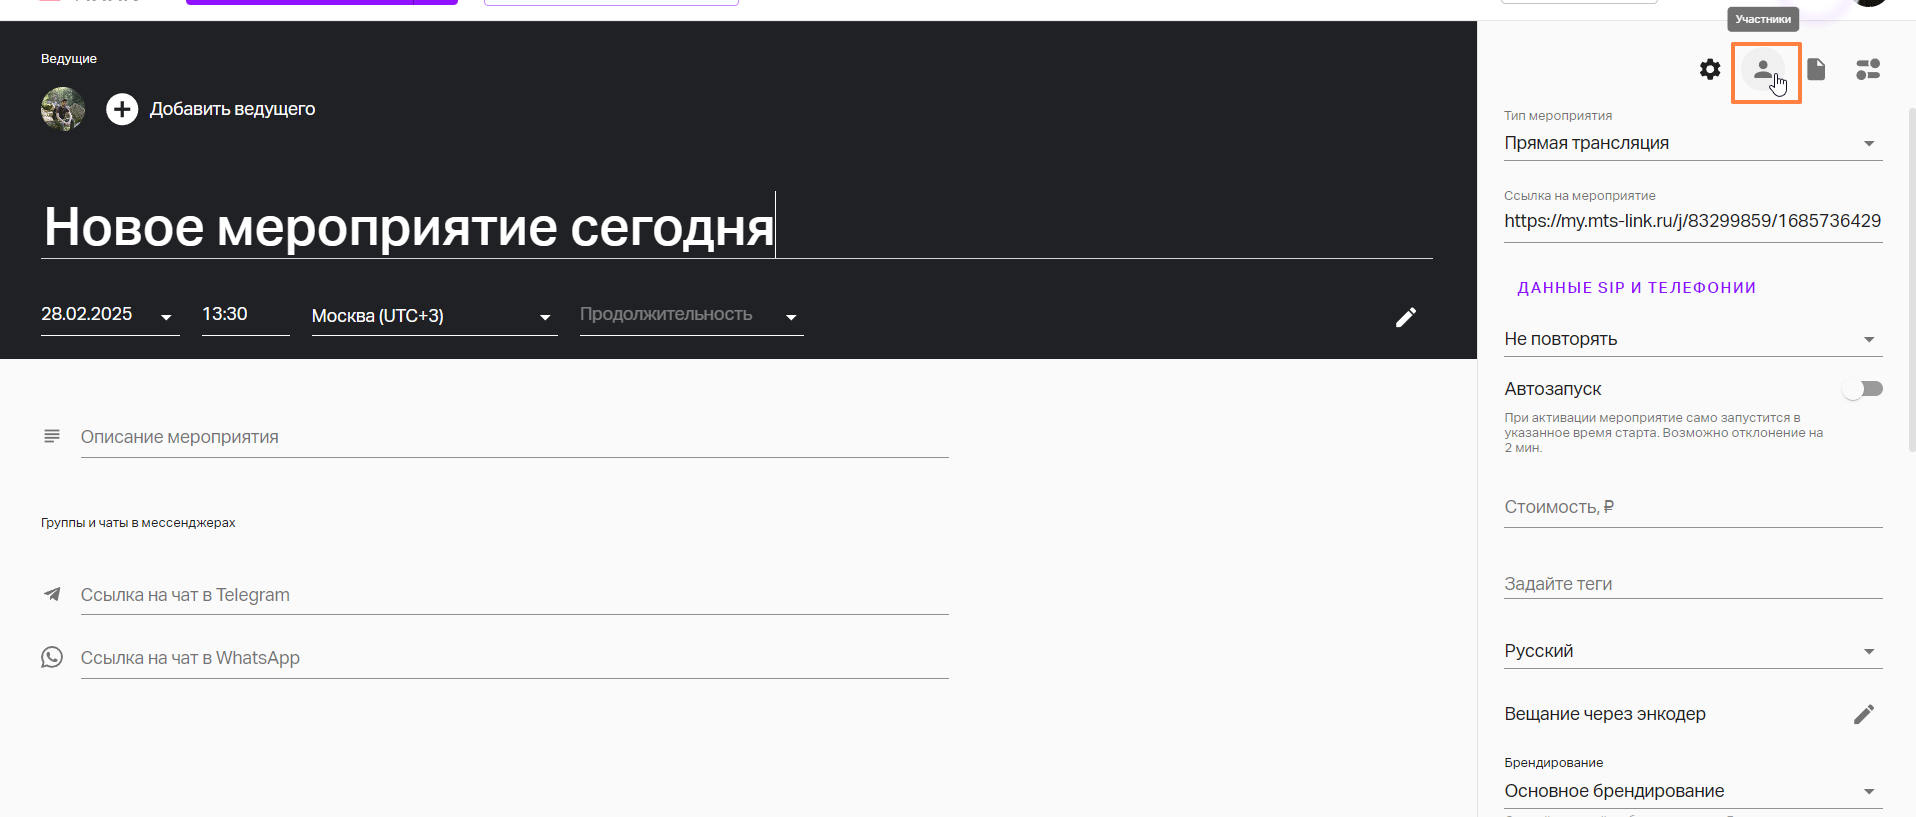Open the Основное брендирование dropdown

tap(1692, 791)
